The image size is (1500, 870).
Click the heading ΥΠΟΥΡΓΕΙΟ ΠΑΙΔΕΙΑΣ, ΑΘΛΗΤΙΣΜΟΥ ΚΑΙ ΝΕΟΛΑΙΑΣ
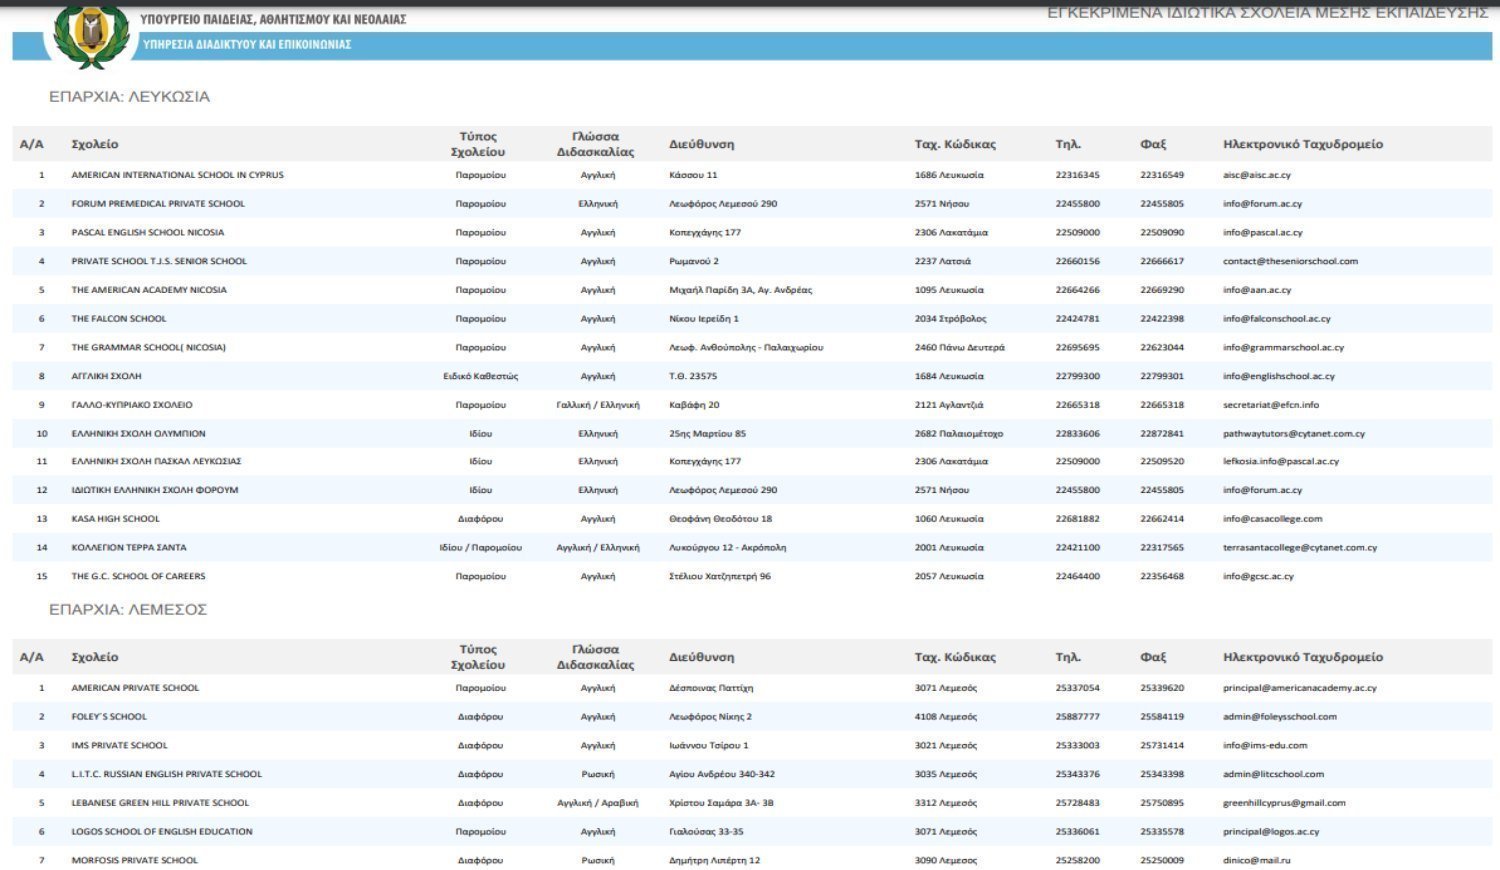coord(273,19)
